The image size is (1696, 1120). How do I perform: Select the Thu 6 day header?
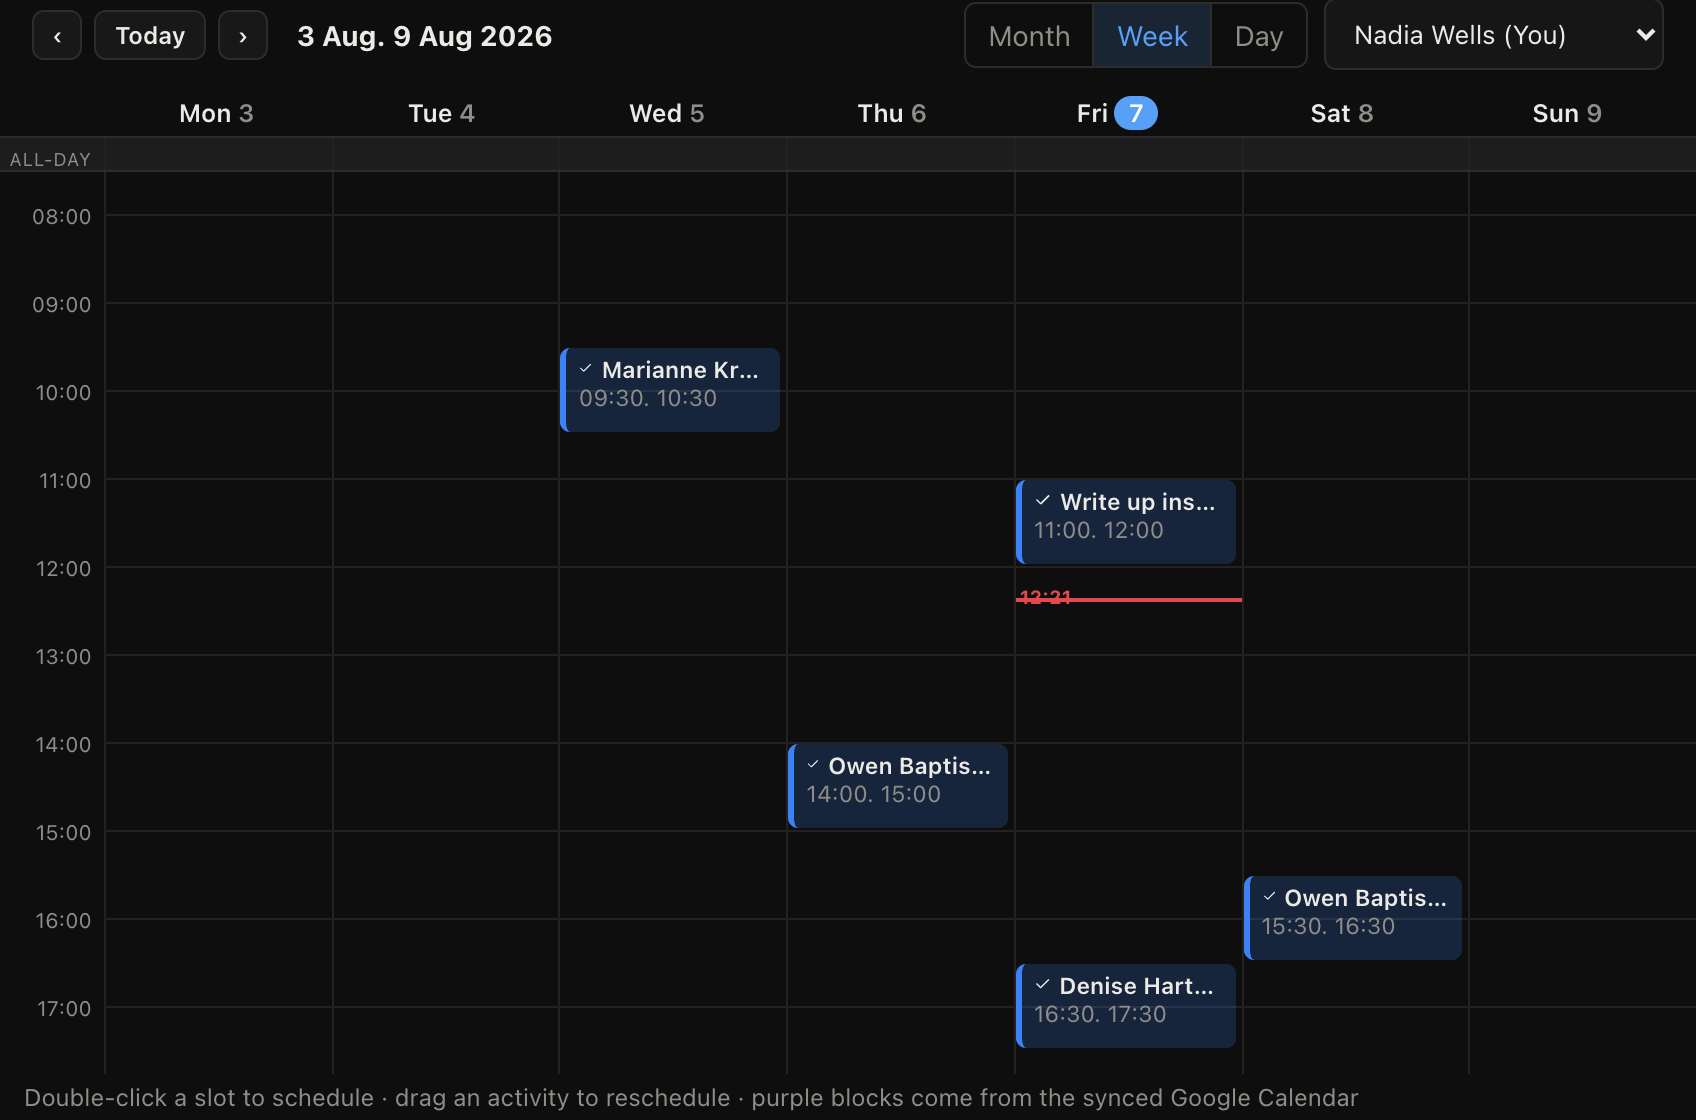coord(892,113)
